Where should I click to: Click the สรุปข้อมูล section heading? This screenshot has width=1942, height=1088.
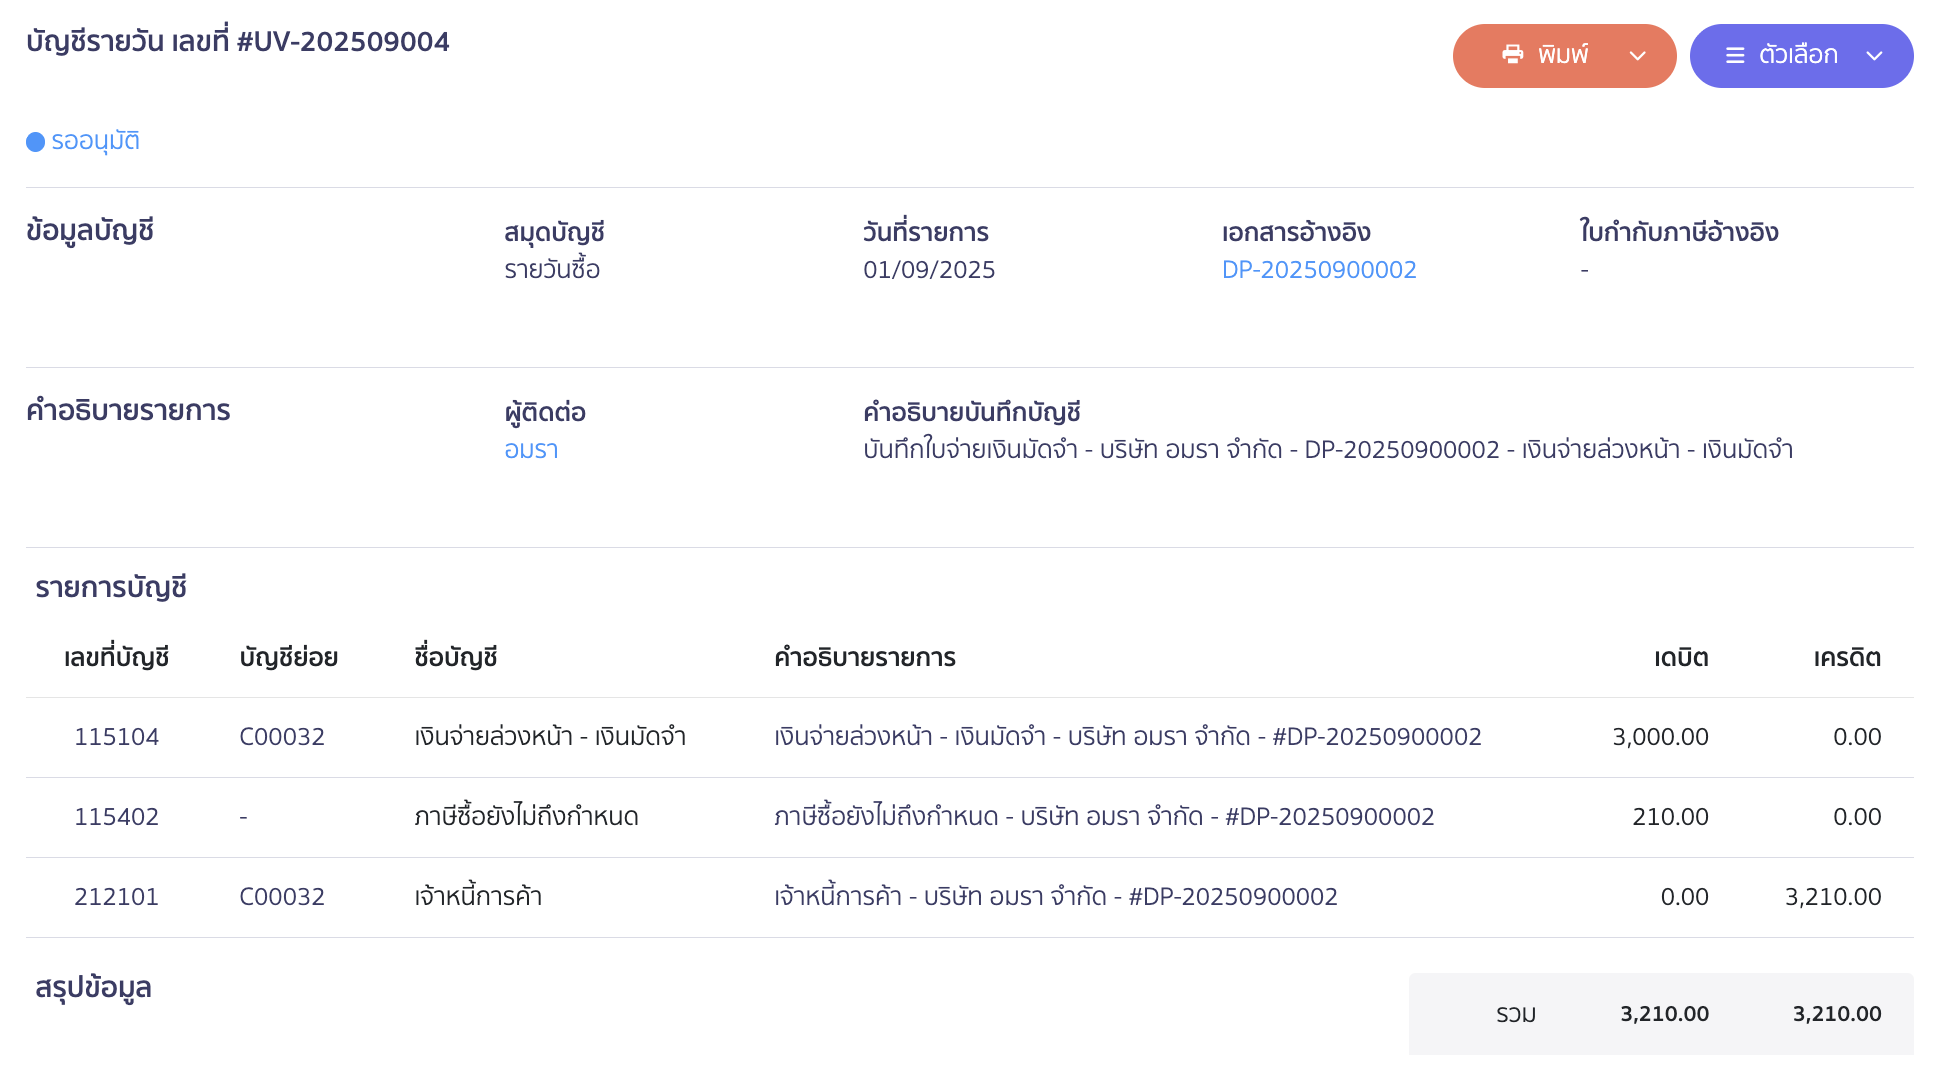(x=93, y=988)
